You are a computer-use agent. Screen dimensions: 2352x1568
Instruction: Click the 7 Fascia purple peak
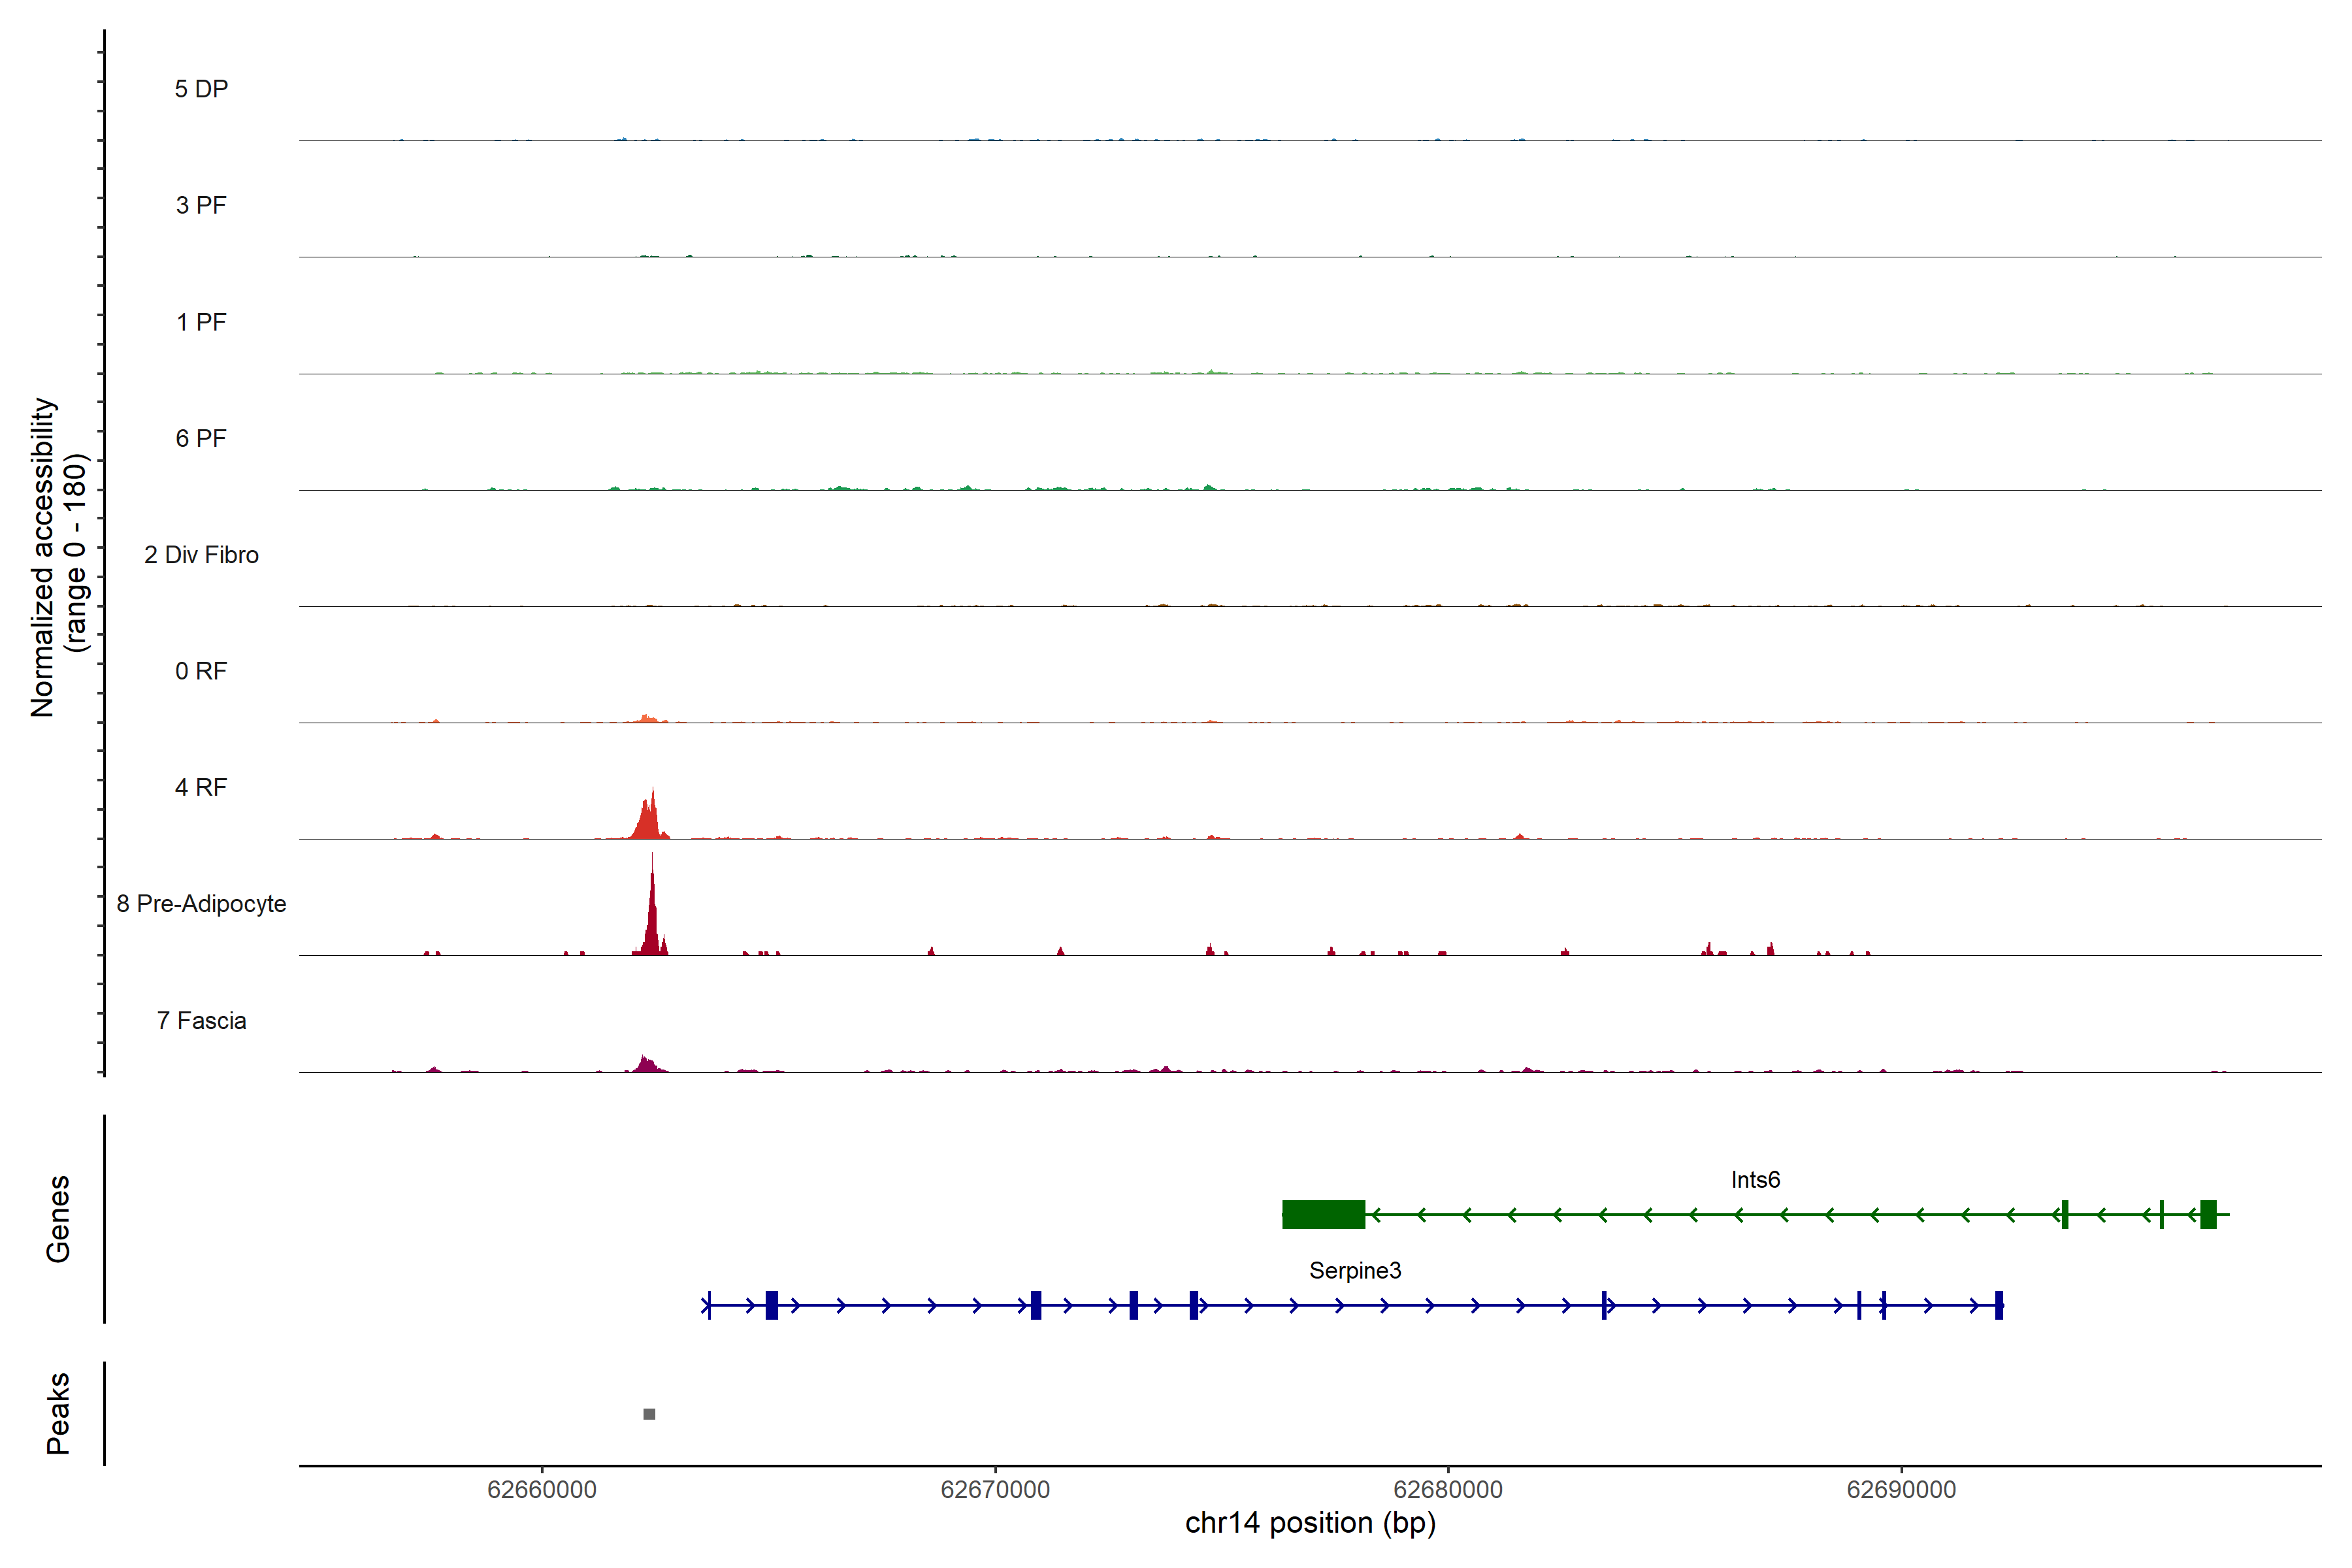[x=646, y=1064]
